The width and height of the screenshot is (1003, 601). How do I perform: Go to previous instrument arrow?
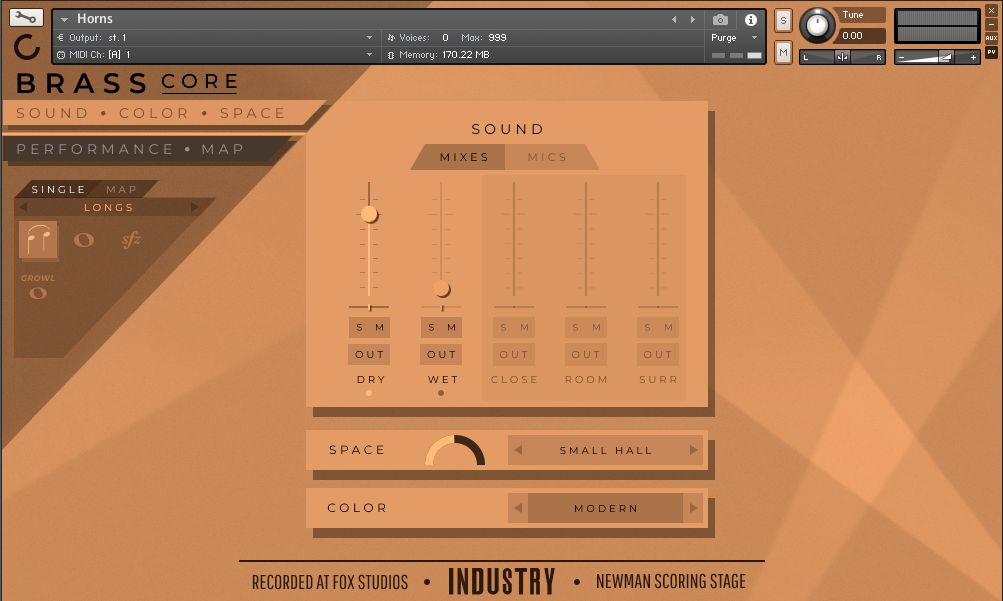point(674,20)
